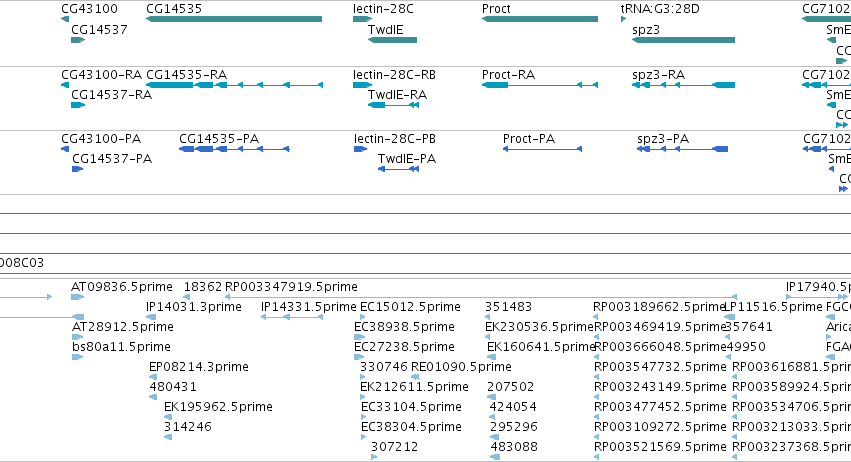Click the AT09836.5prime EST label
Image resolution: width=851 pixels, height=462 pixels.
(x=122, y=287)
